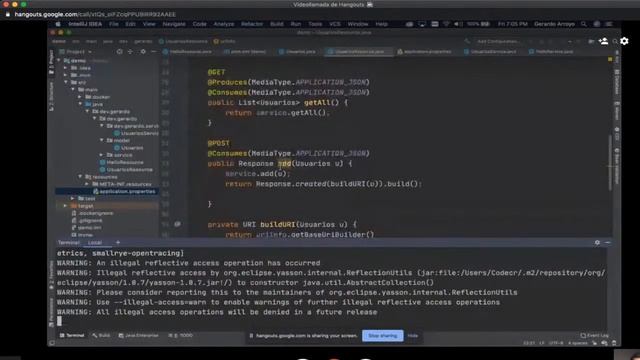
Task: Click the editor vertical scrollbar
Action: click(610, 163)
